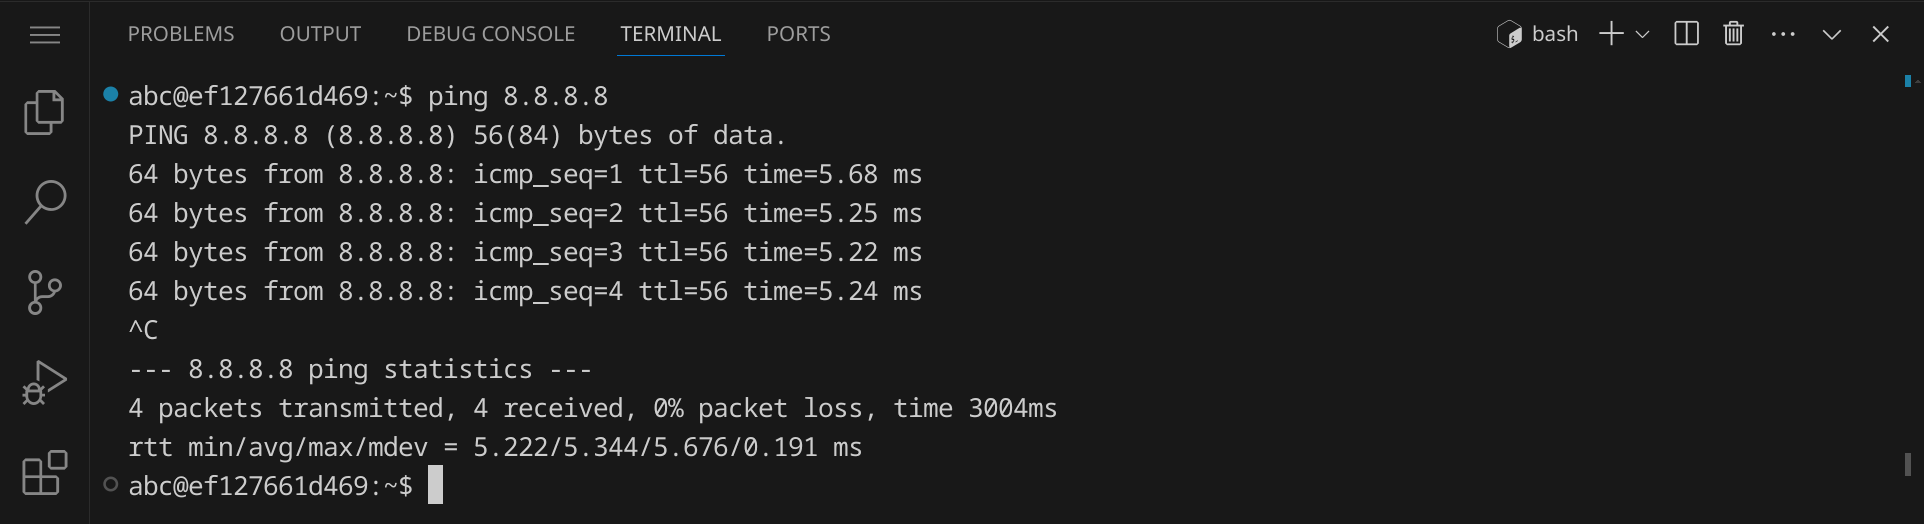Expand the launch profile dropdown arrow
1924x524 pixels.
[1642, 34]
